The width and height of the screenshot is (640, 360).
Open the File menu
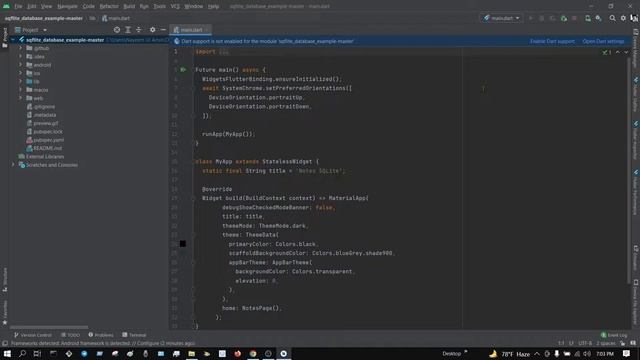tap(18, 7)
